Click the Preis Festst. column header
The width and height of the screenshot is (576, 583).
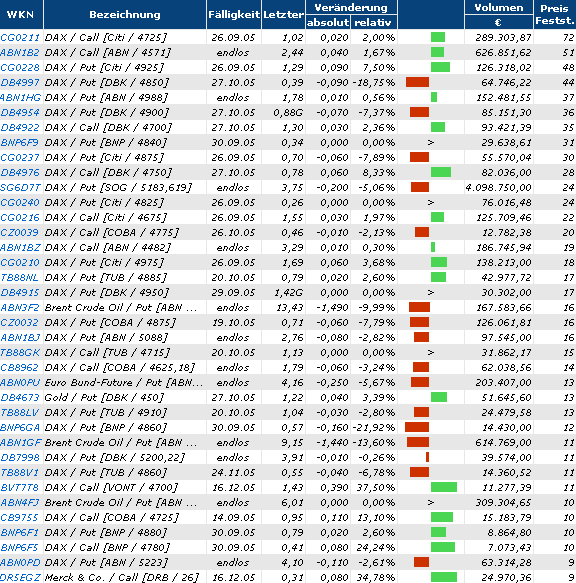pyautogui.click(x=555, y=15)
